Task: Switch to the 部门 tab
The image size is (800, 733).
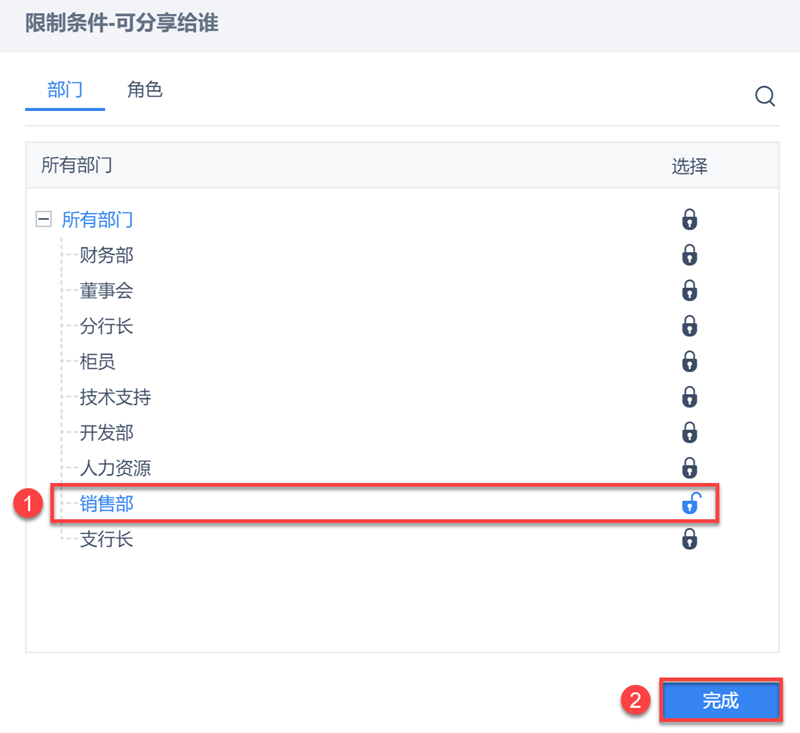Action: coord(65,90)
